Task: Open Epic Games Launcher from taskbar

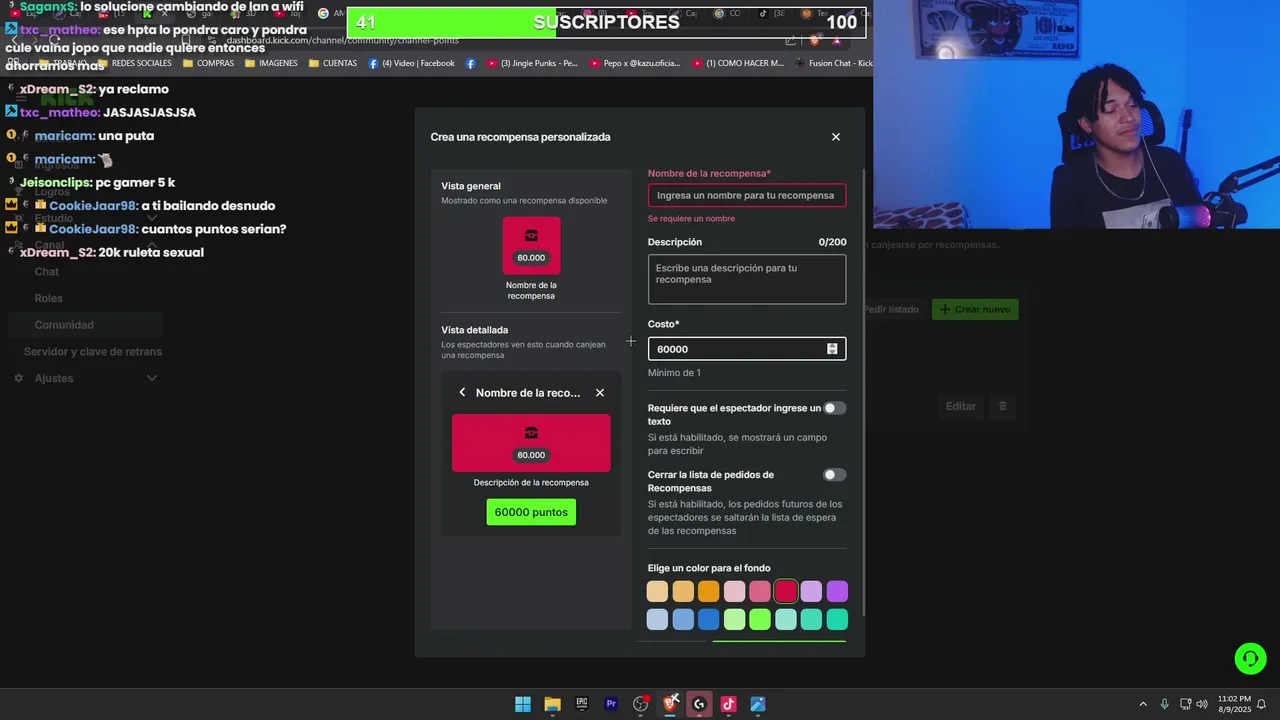Action: coord(582,704)
